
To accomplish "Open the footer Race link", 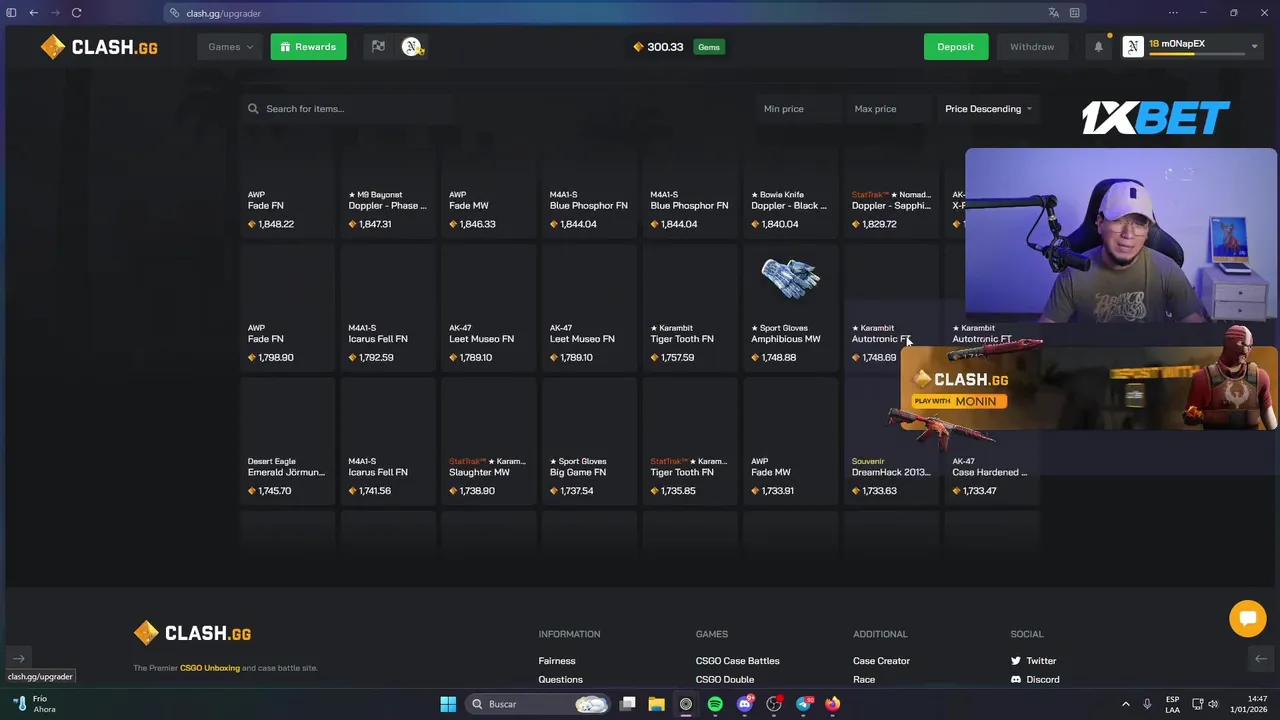I will (864, 680).
